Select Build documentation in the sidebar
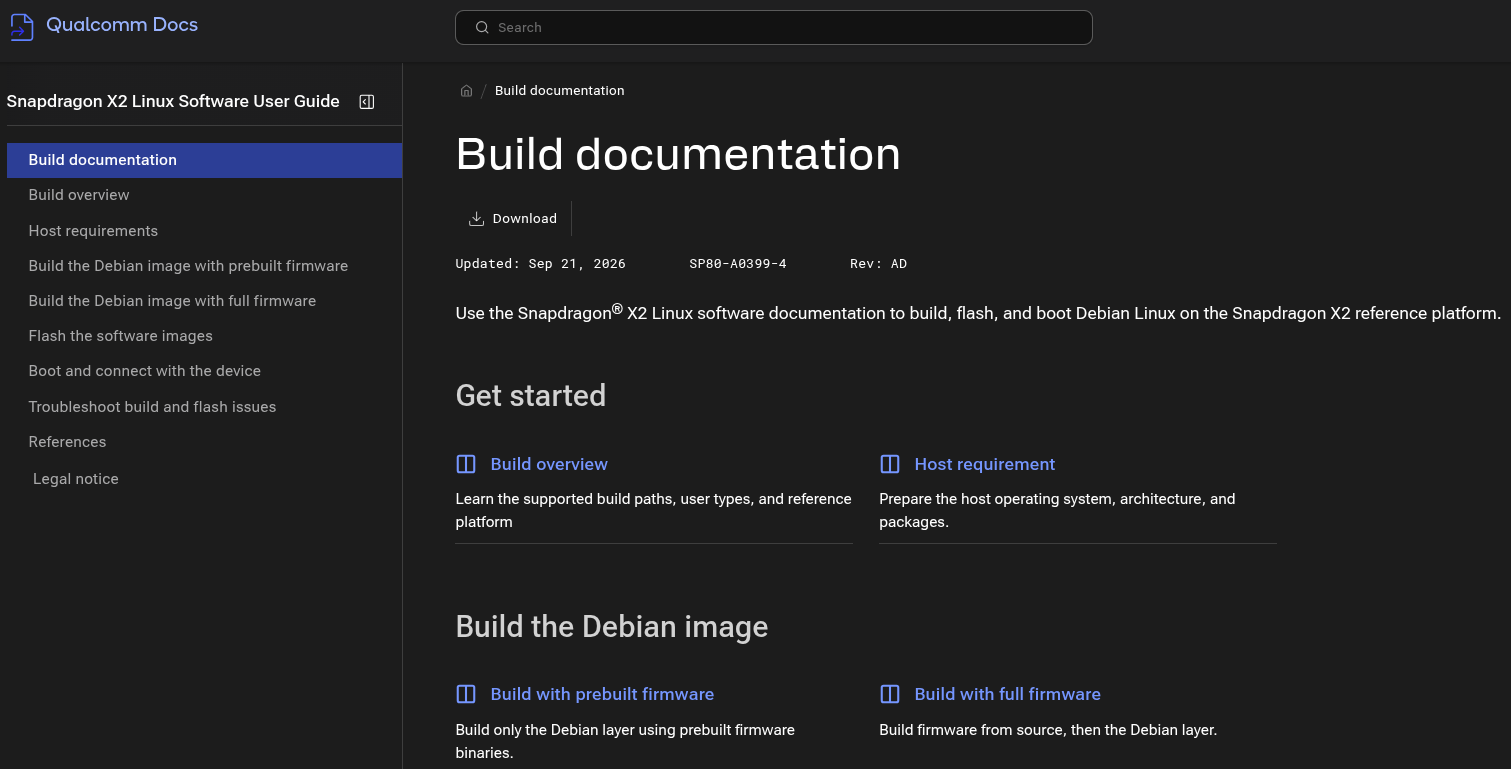This screenshot has width=1511, height=769. (x=204, y=160)
